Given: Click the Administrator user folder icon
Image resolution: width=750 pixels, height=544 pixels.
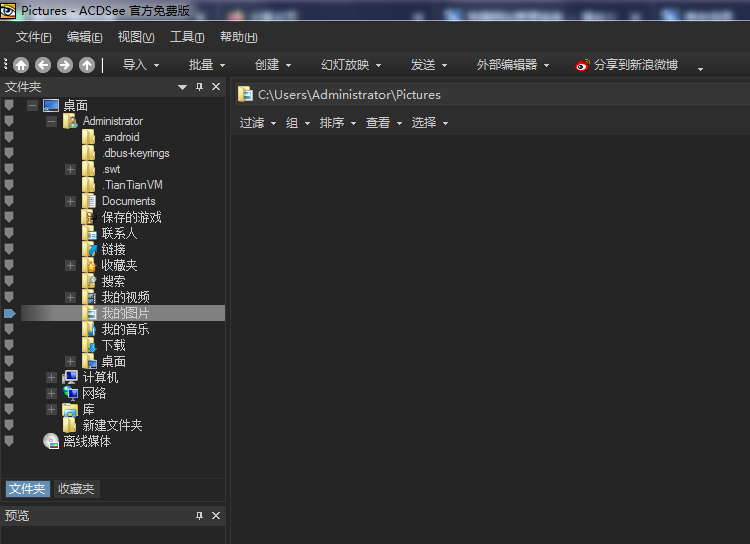Looking at the screenshot, I should (70, 121).
